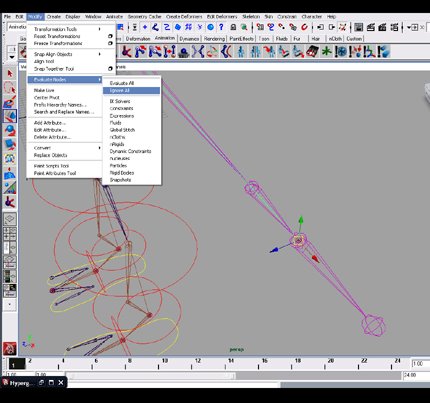Image resolution: width=430 pixels, height=403 pixels.
Task: Open the Skeleton menu
Action: (251, 17)
